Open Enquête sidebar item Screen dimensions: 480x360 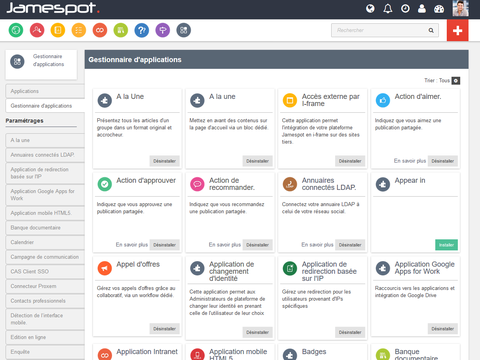point(45,352)
